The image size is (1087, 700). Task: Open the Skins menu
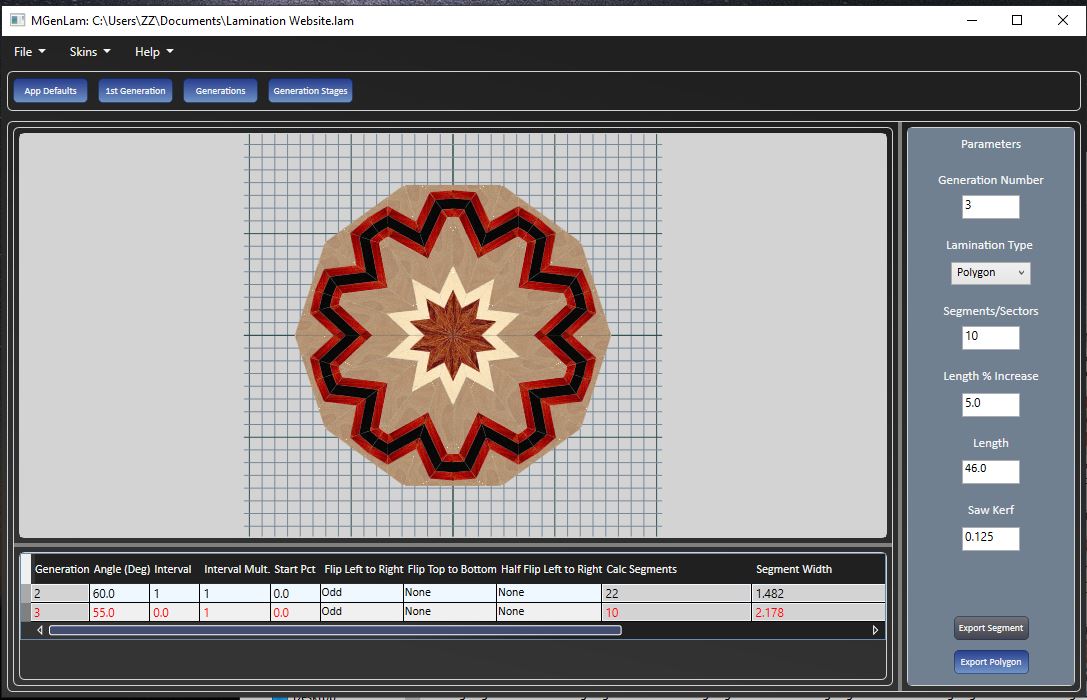[x=90, y=52]
